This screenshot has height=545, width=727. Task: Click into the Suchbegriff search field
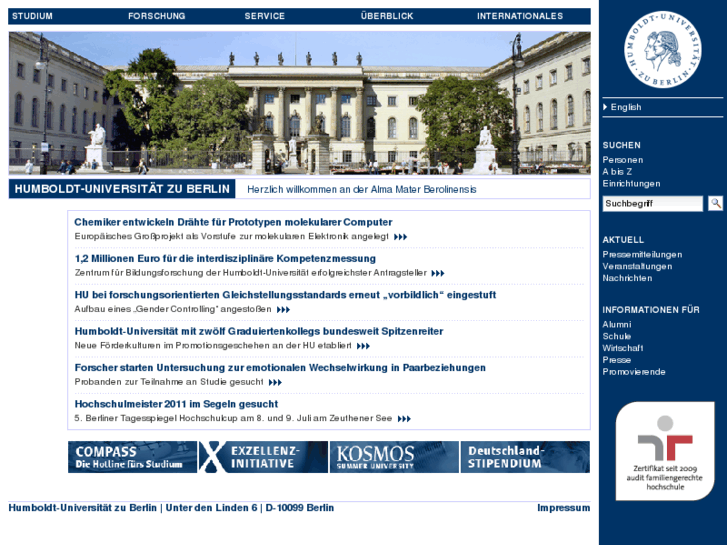click(653, 204)
